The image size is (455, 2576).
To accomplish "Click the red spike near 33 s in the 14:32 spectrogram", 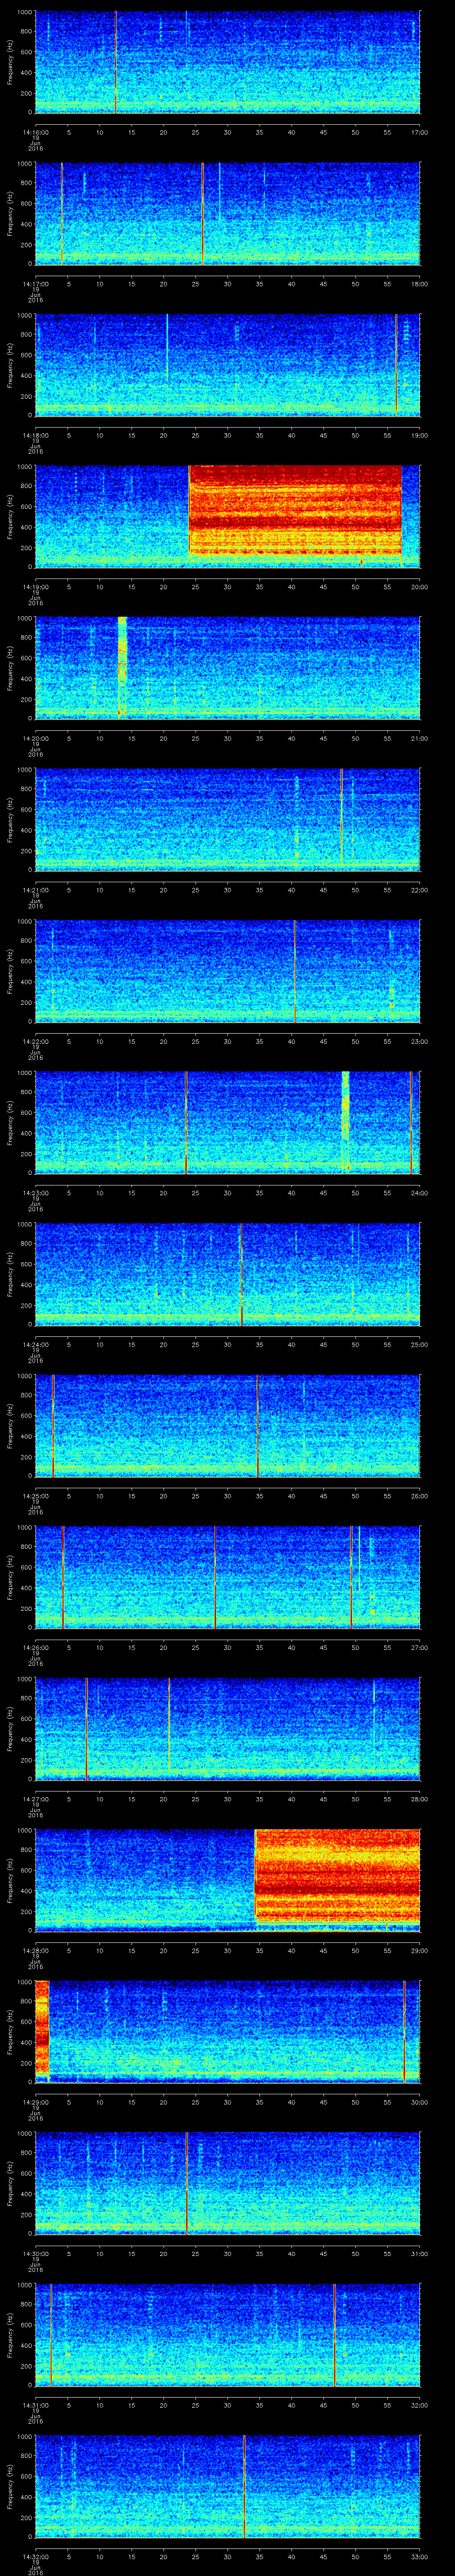I will (x=244, y=2486).
